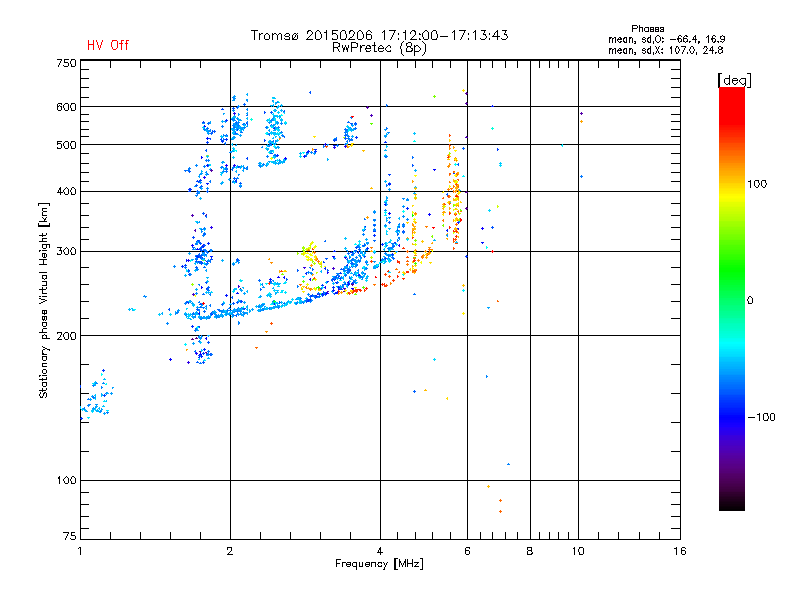The width and height of the screenshot is (800, 600).
Task: Click the '[deg]' colorbar unit label
Action: pos(734,81)
